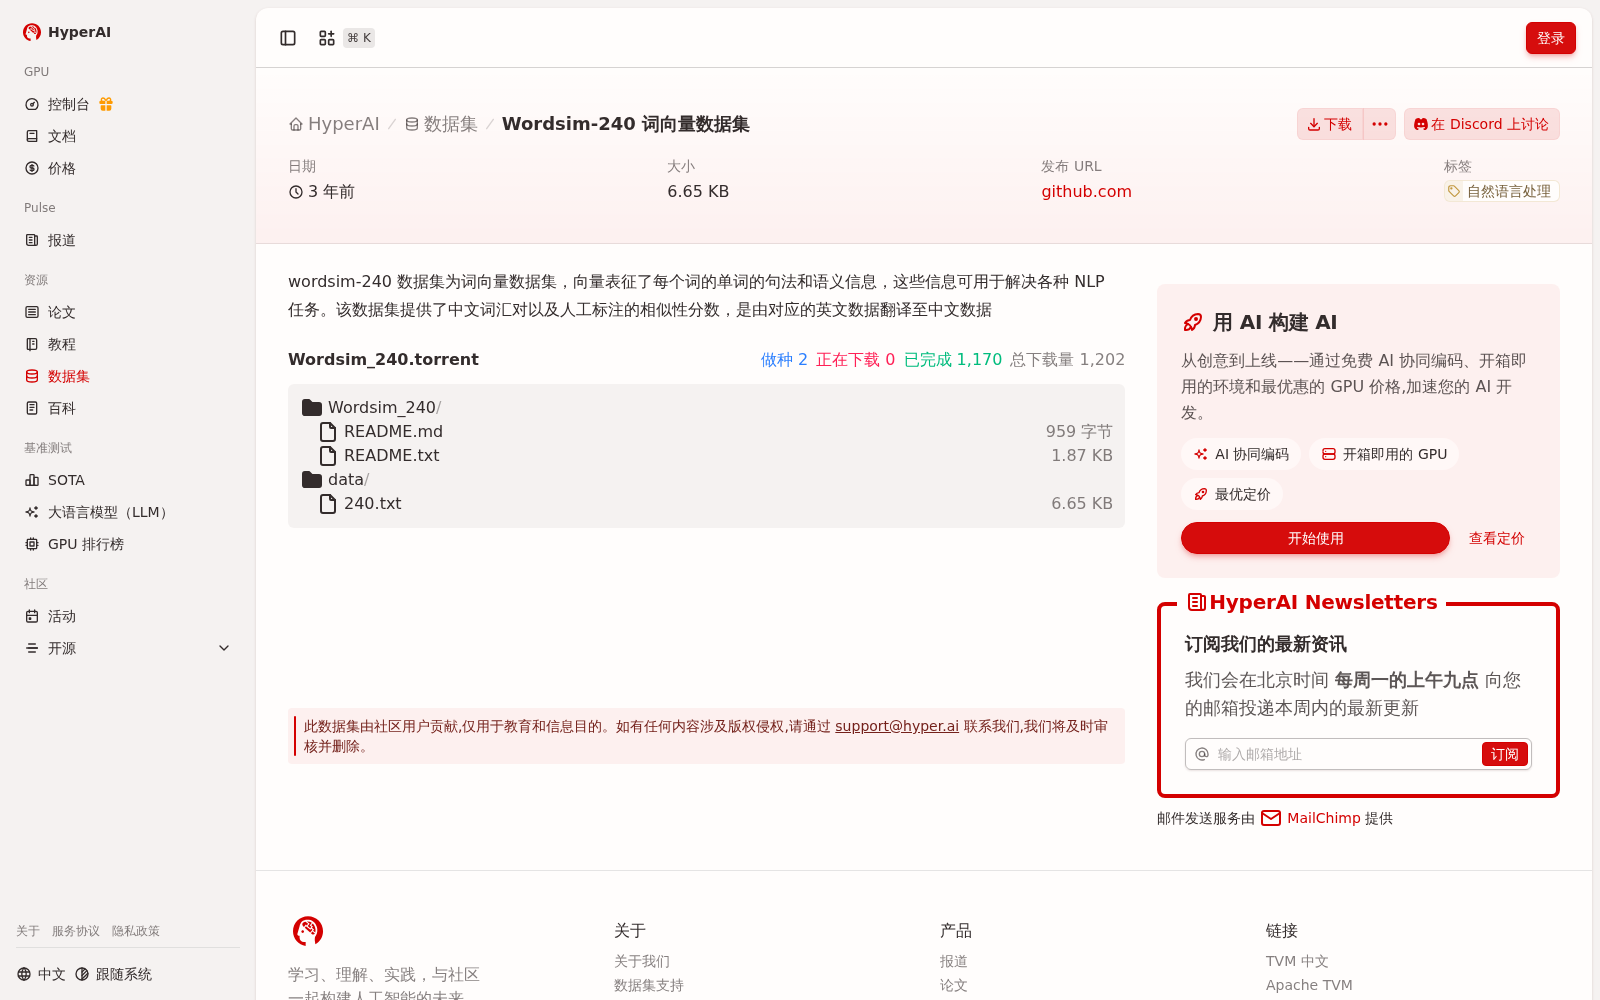
Task: Open the 跟随系统 theme selector
Action: (x=113, y=974)
